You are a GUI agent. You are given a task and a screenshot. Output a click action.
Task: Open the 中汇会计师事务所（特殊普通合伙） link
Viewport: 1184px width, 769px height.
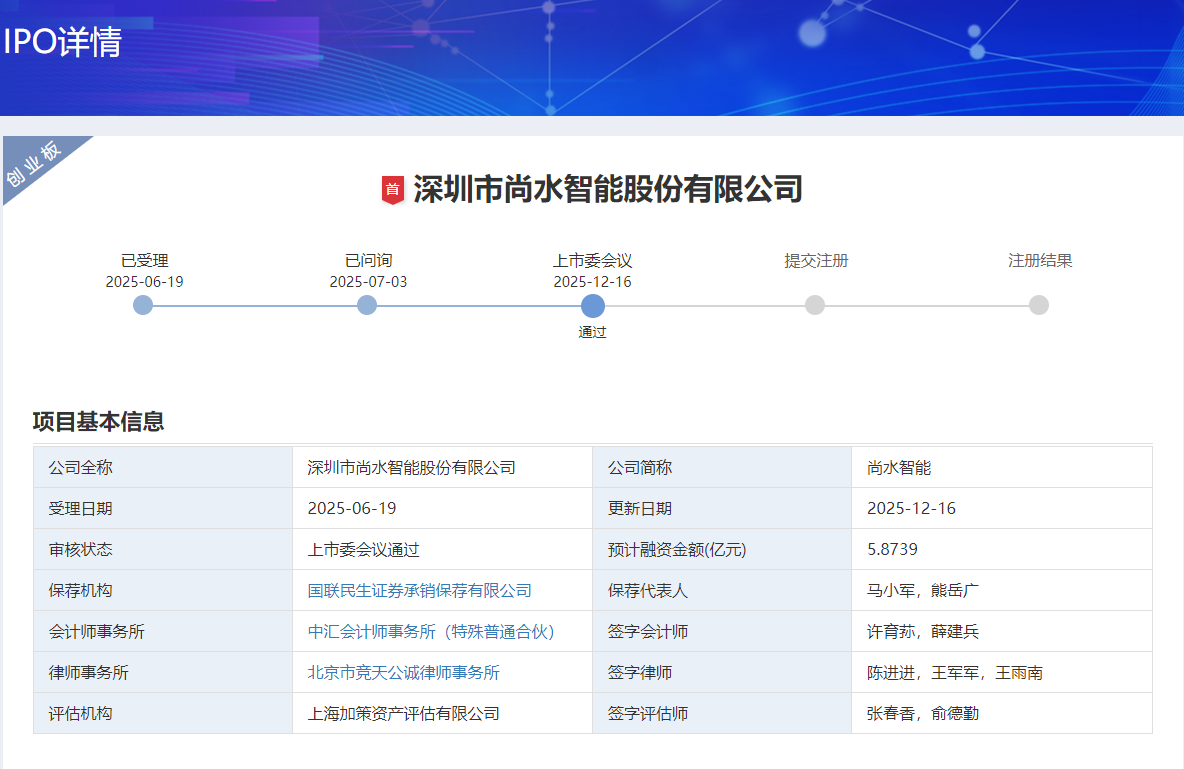coord(434,631)
